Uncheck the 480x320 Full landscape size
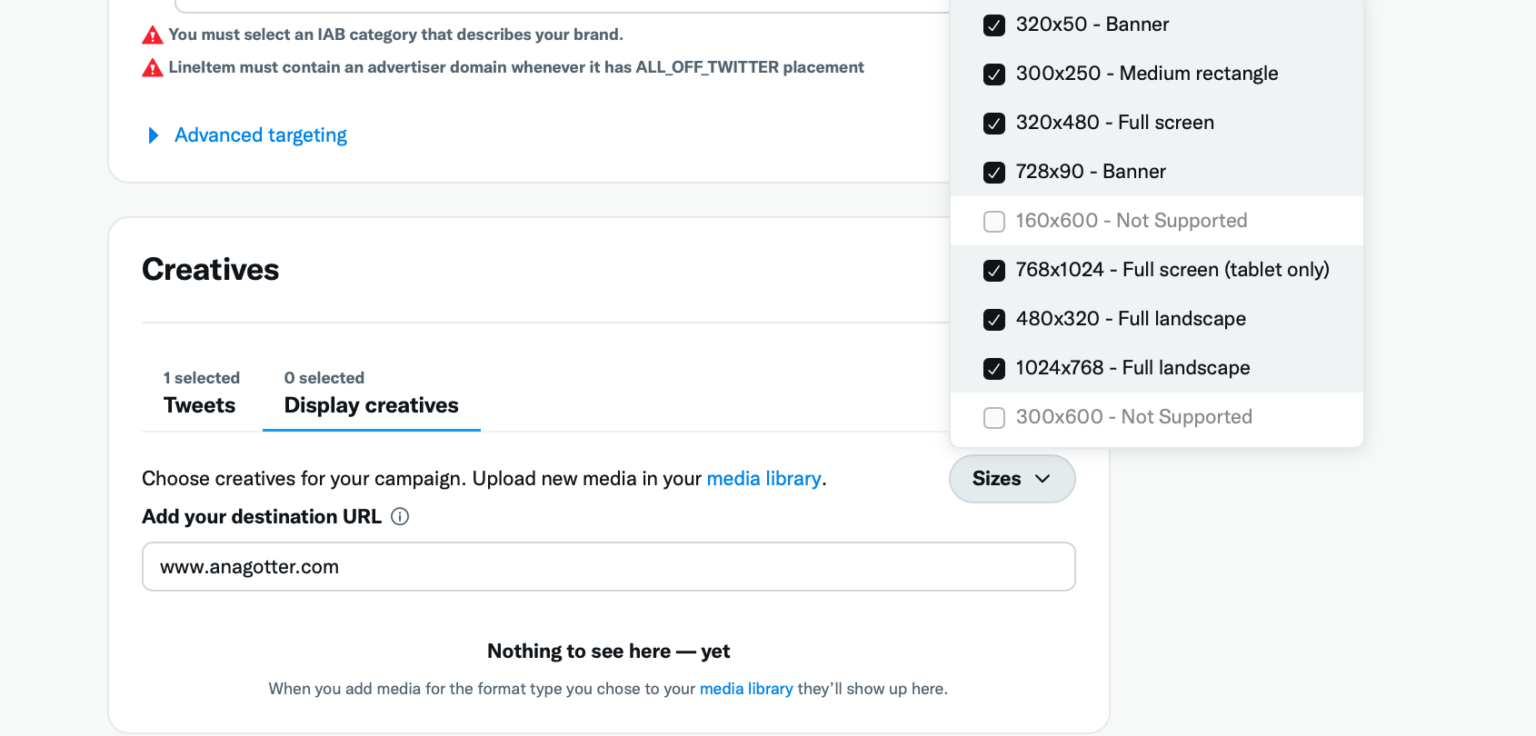This screenshot has width=1536, height=736. point(994,319)
